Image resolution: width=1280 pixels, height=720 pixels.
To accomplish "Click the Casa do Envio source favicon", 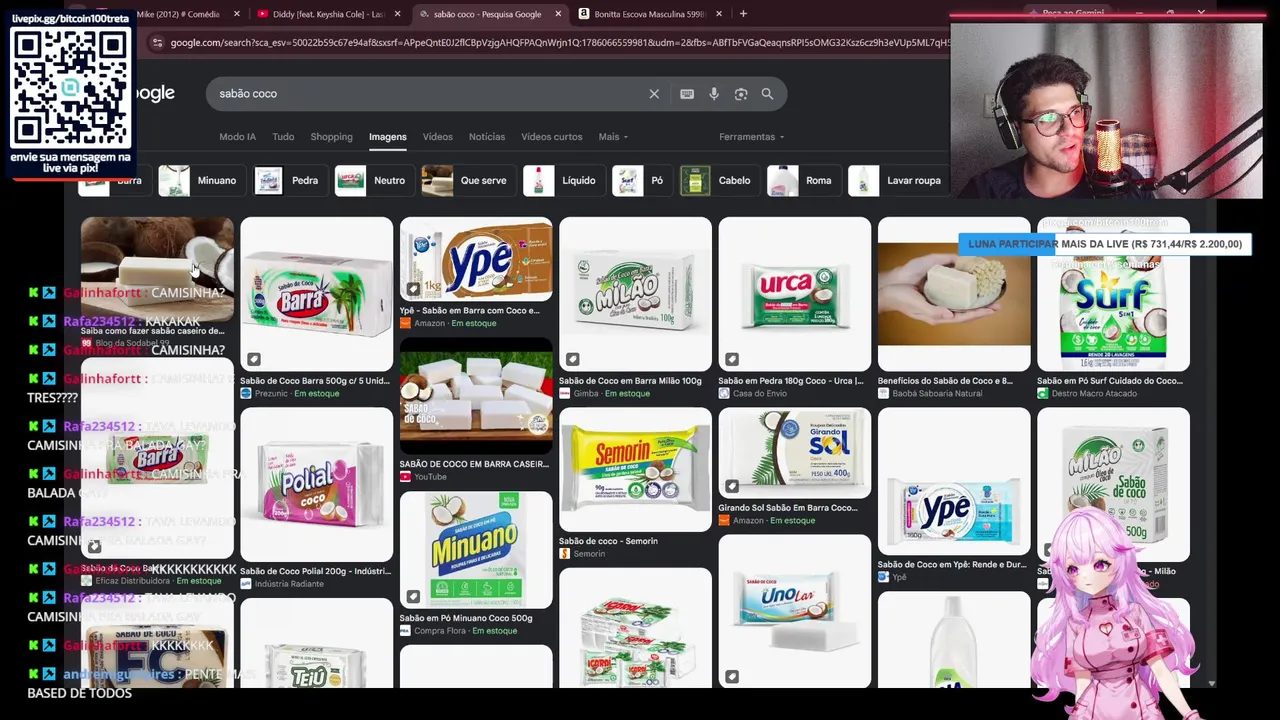I will 724,394.
